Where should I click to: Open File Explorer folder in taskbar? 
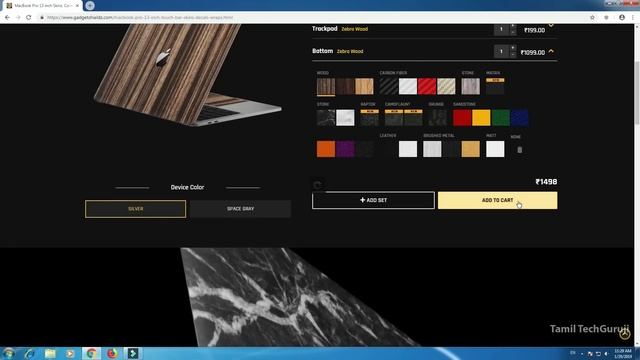pyautogui.click(x=50, y=353)
